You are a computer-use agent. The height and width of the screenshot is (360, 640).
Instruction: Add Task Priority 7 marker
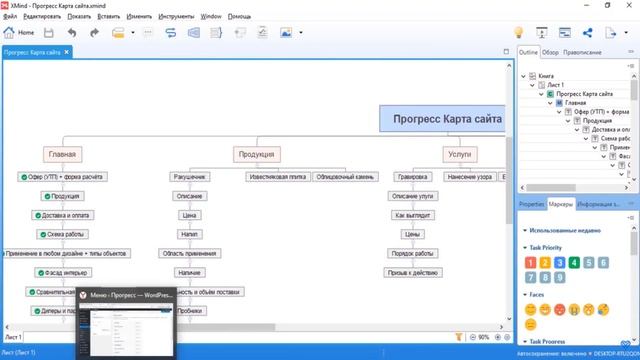530,278
